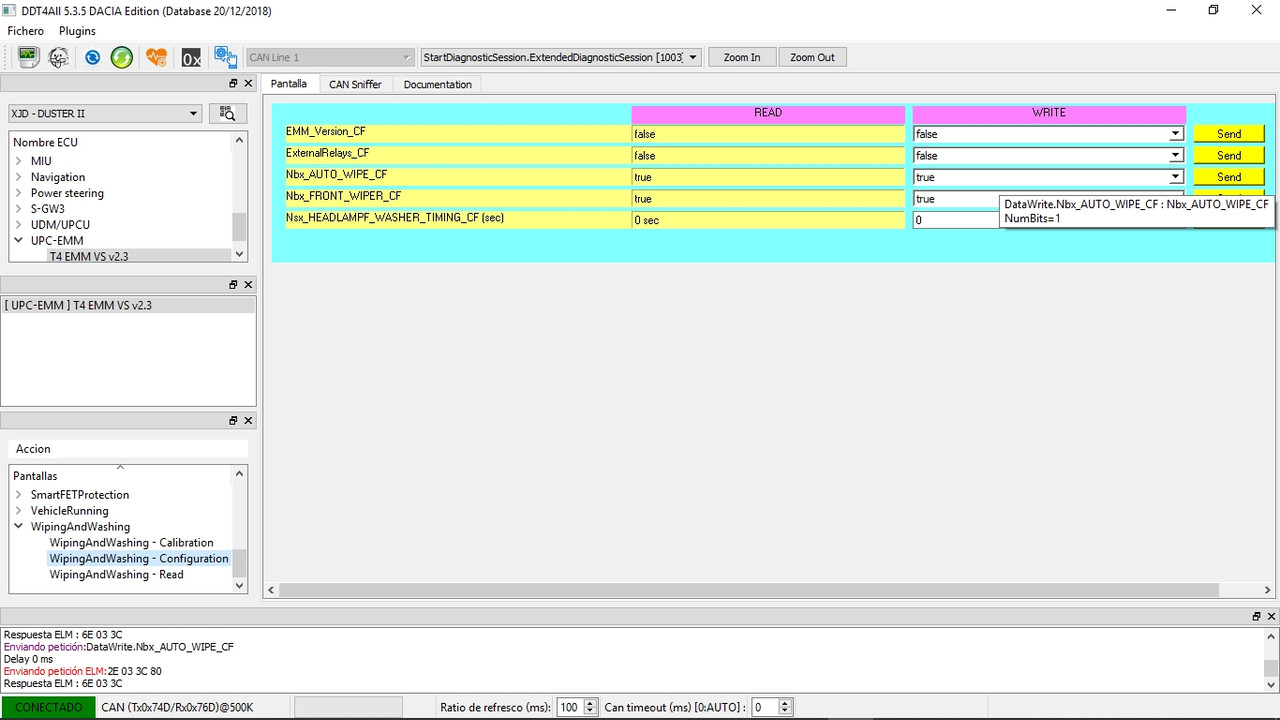Select WipingAndWashing - Configuration screen

(x=139, y=559)
